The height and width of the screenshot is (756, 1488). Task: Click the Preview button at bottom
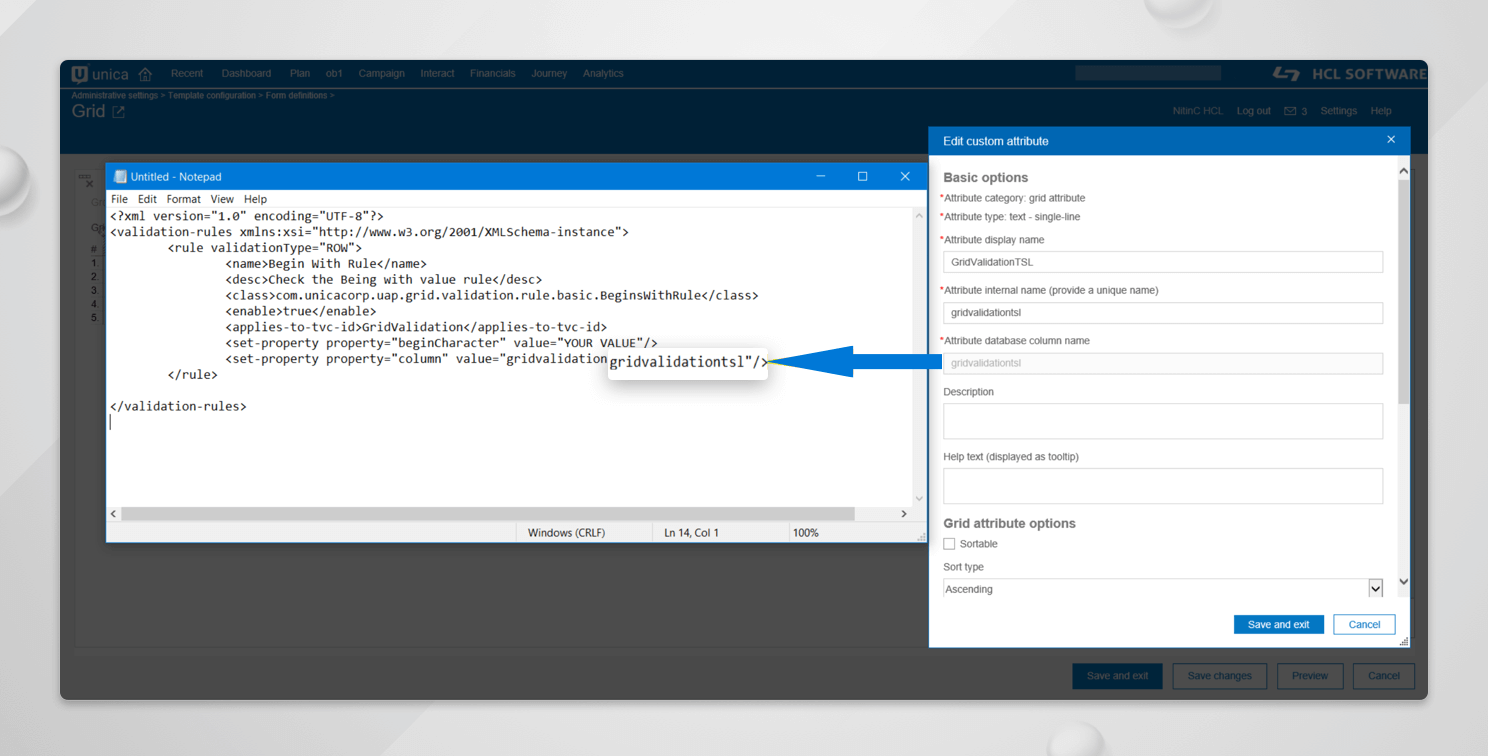click(1310, 675)
